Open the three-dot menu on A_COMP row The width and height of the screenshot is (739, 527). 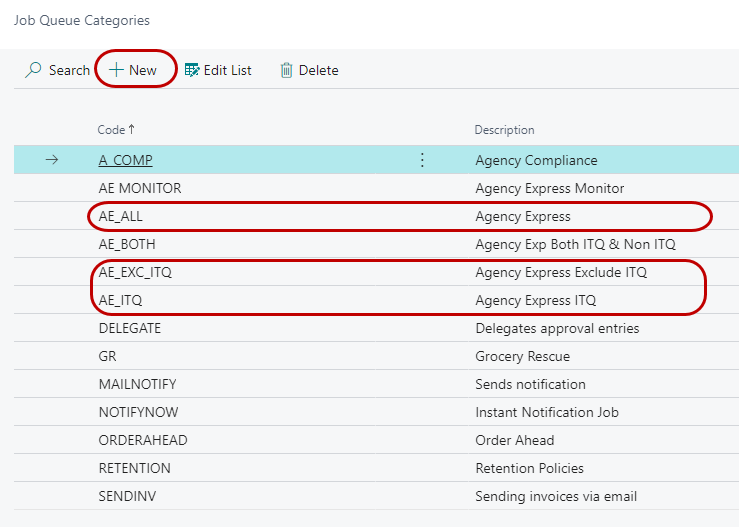point(421,160)
